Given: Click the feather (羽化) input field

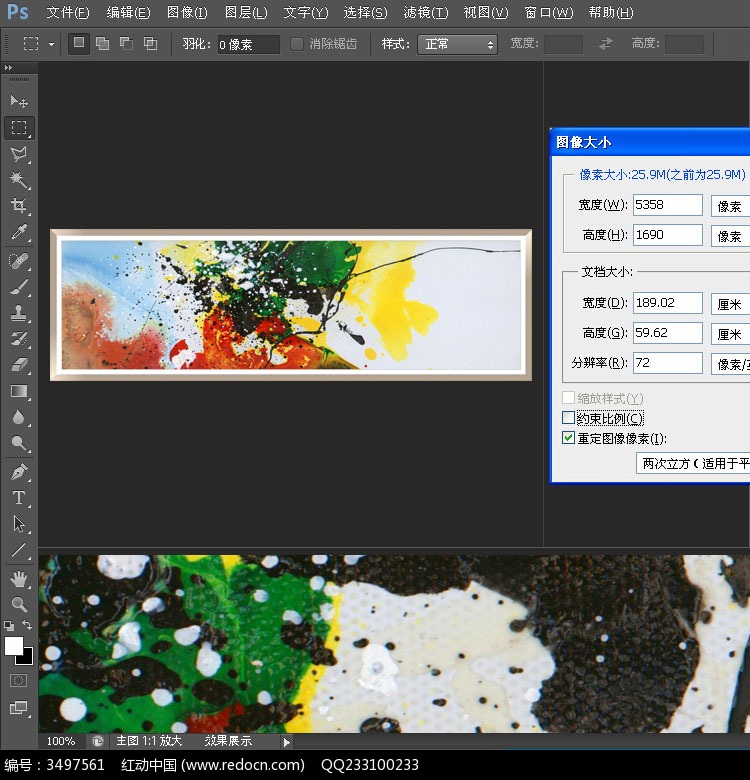Looking at the screenshot, I should [x=248, y=44].
